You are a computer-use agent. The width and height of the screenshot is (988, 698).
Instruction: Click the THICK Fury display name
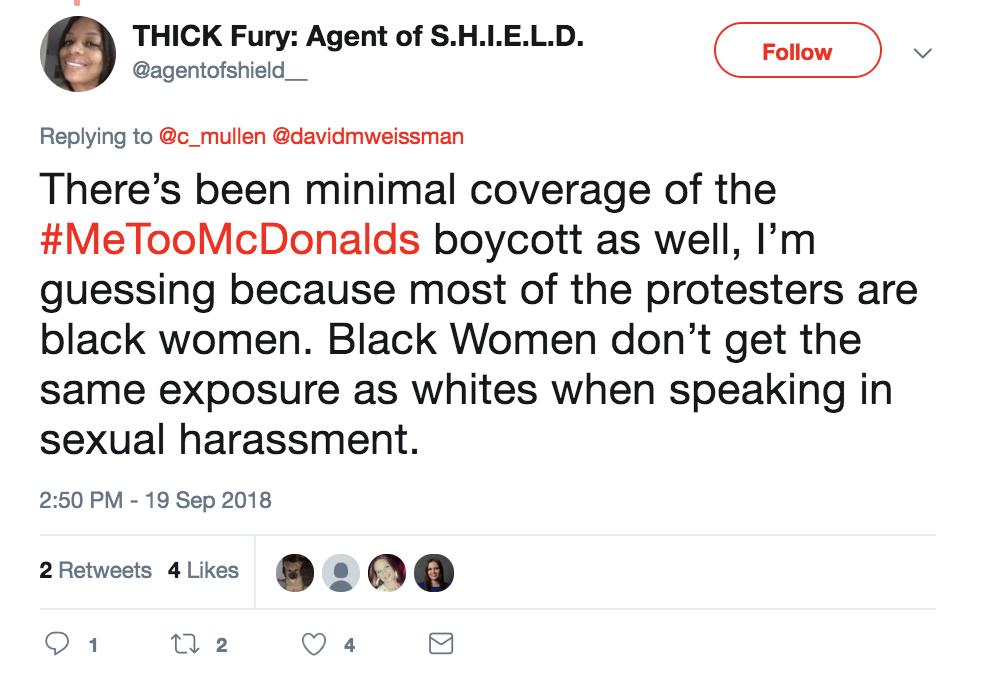(357, 37)
